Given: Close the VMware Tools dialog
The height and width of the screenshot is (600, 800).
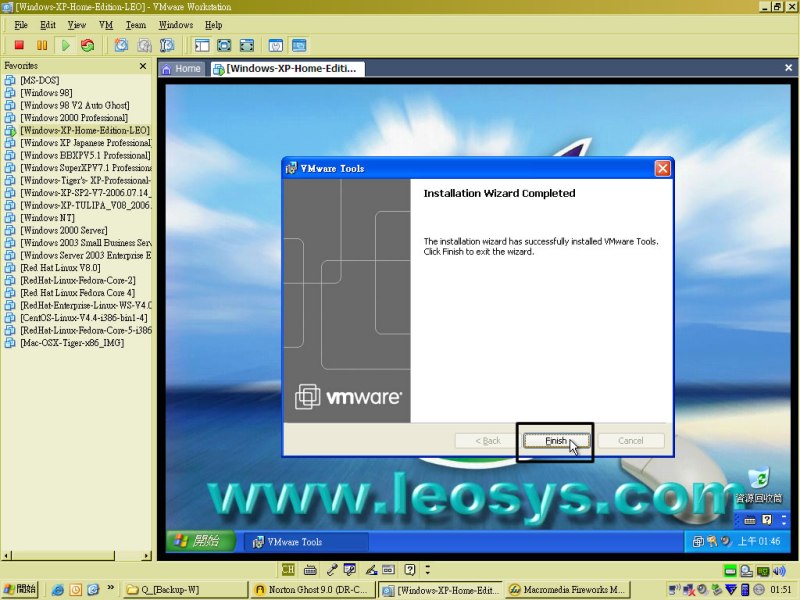Looking at the screenshot, I should [x=662, y=168].
